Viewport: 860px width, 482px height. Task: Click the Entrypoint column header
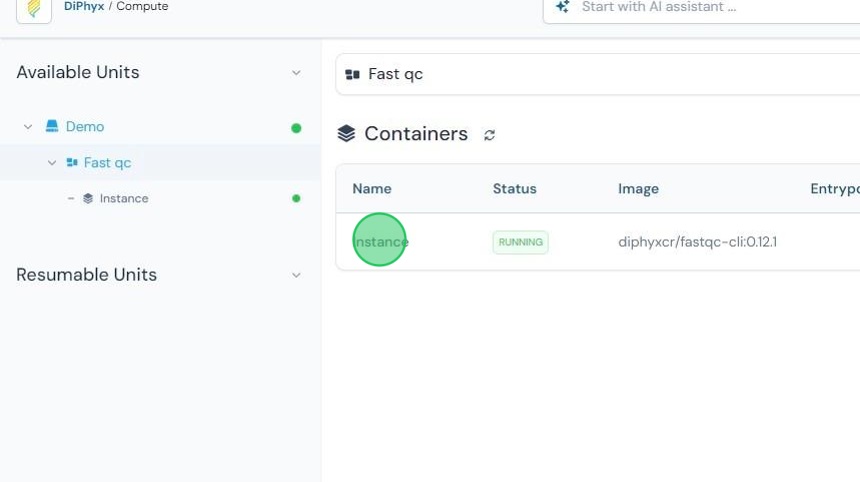click(x=835, y=189)
